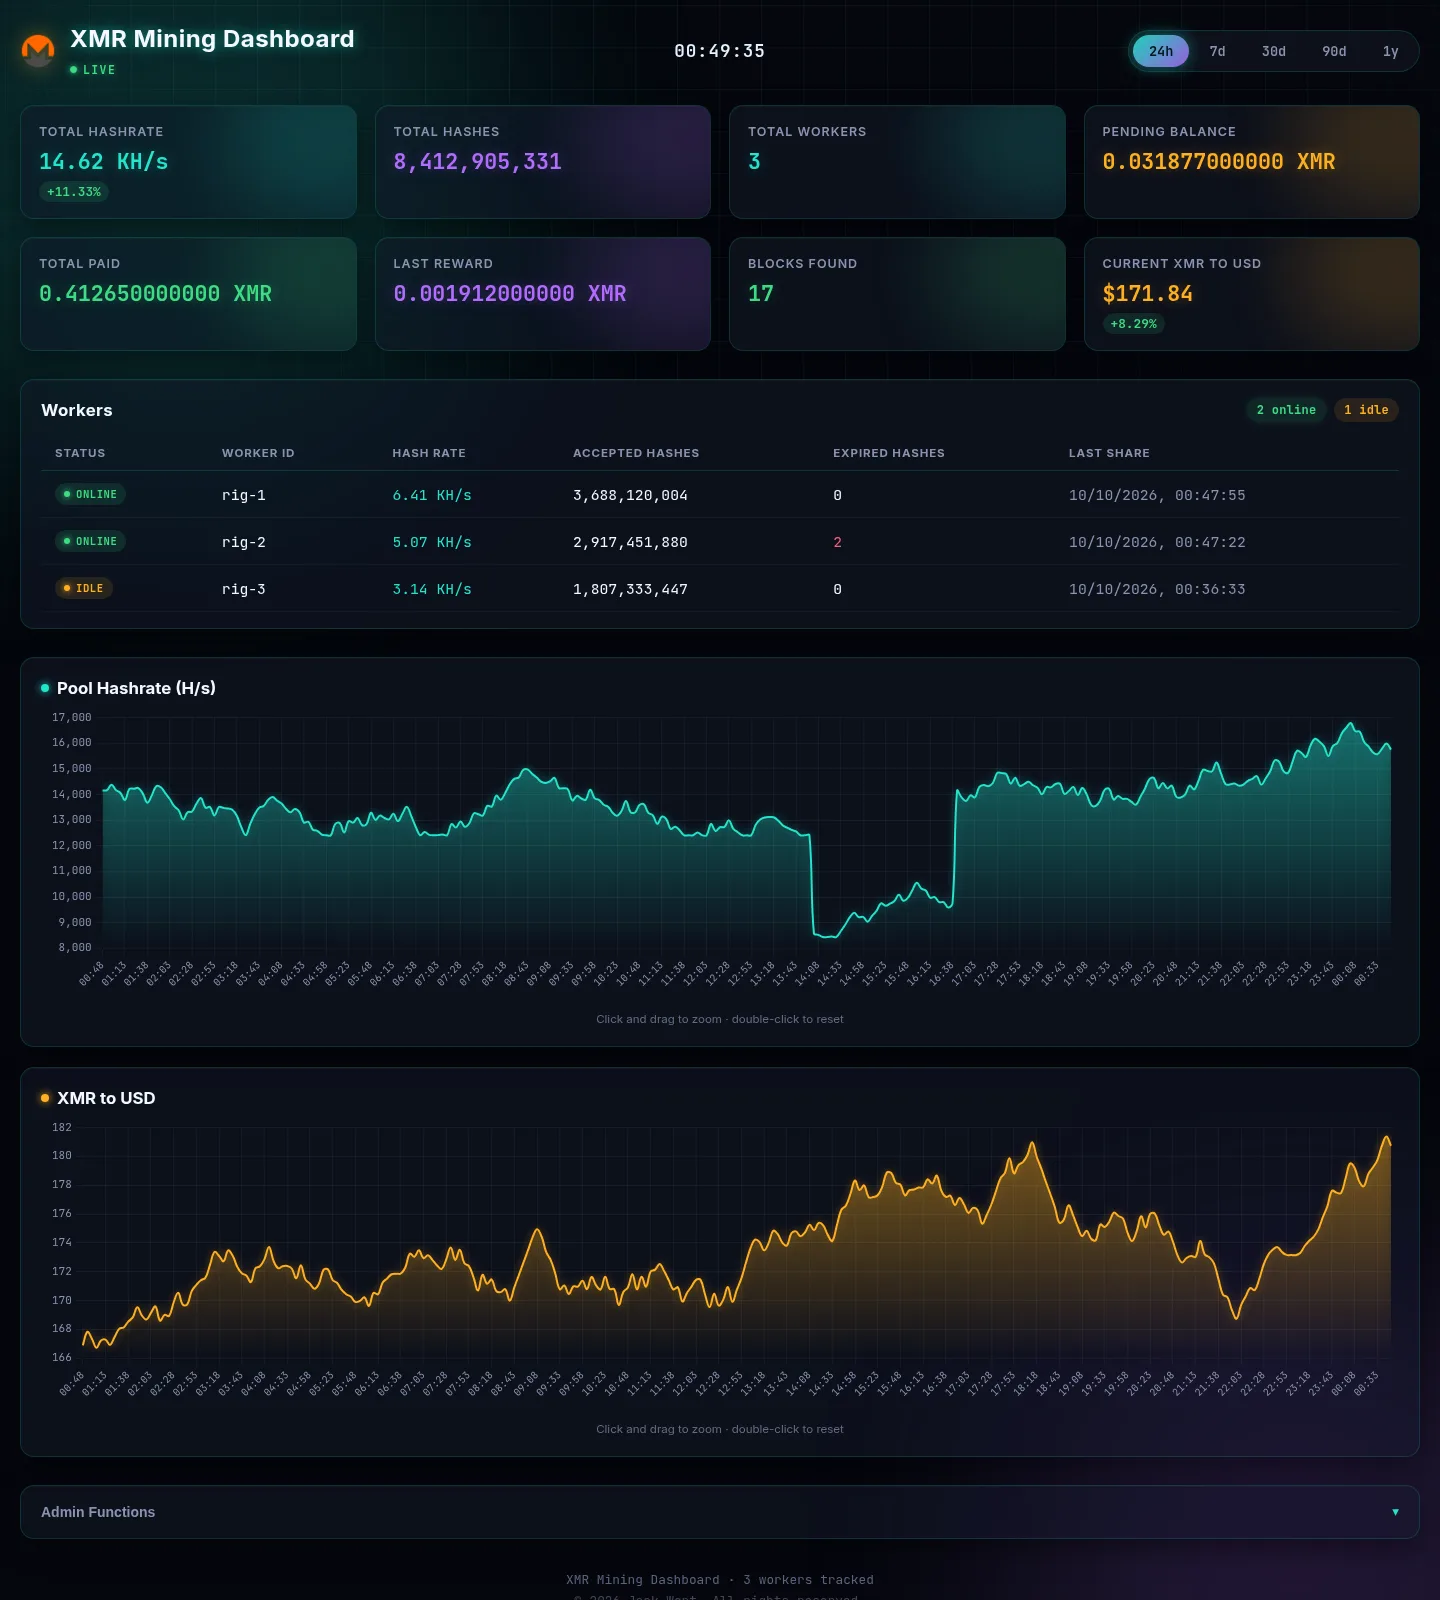1440x1600 pixels.
Task: Click rig-2's expired hashes count
Action: [837, 542]
